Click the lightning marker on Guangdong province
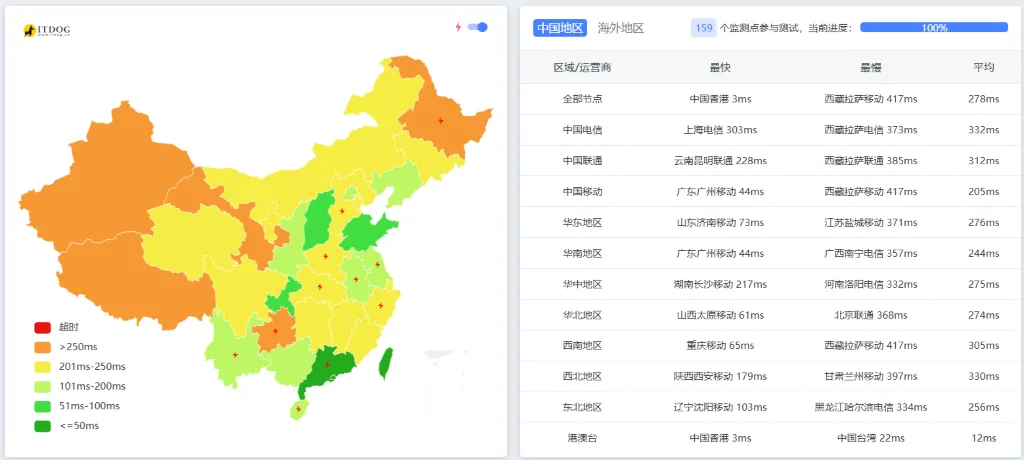1024x460 pixels. pyautogui.click(x=327, y=365)
